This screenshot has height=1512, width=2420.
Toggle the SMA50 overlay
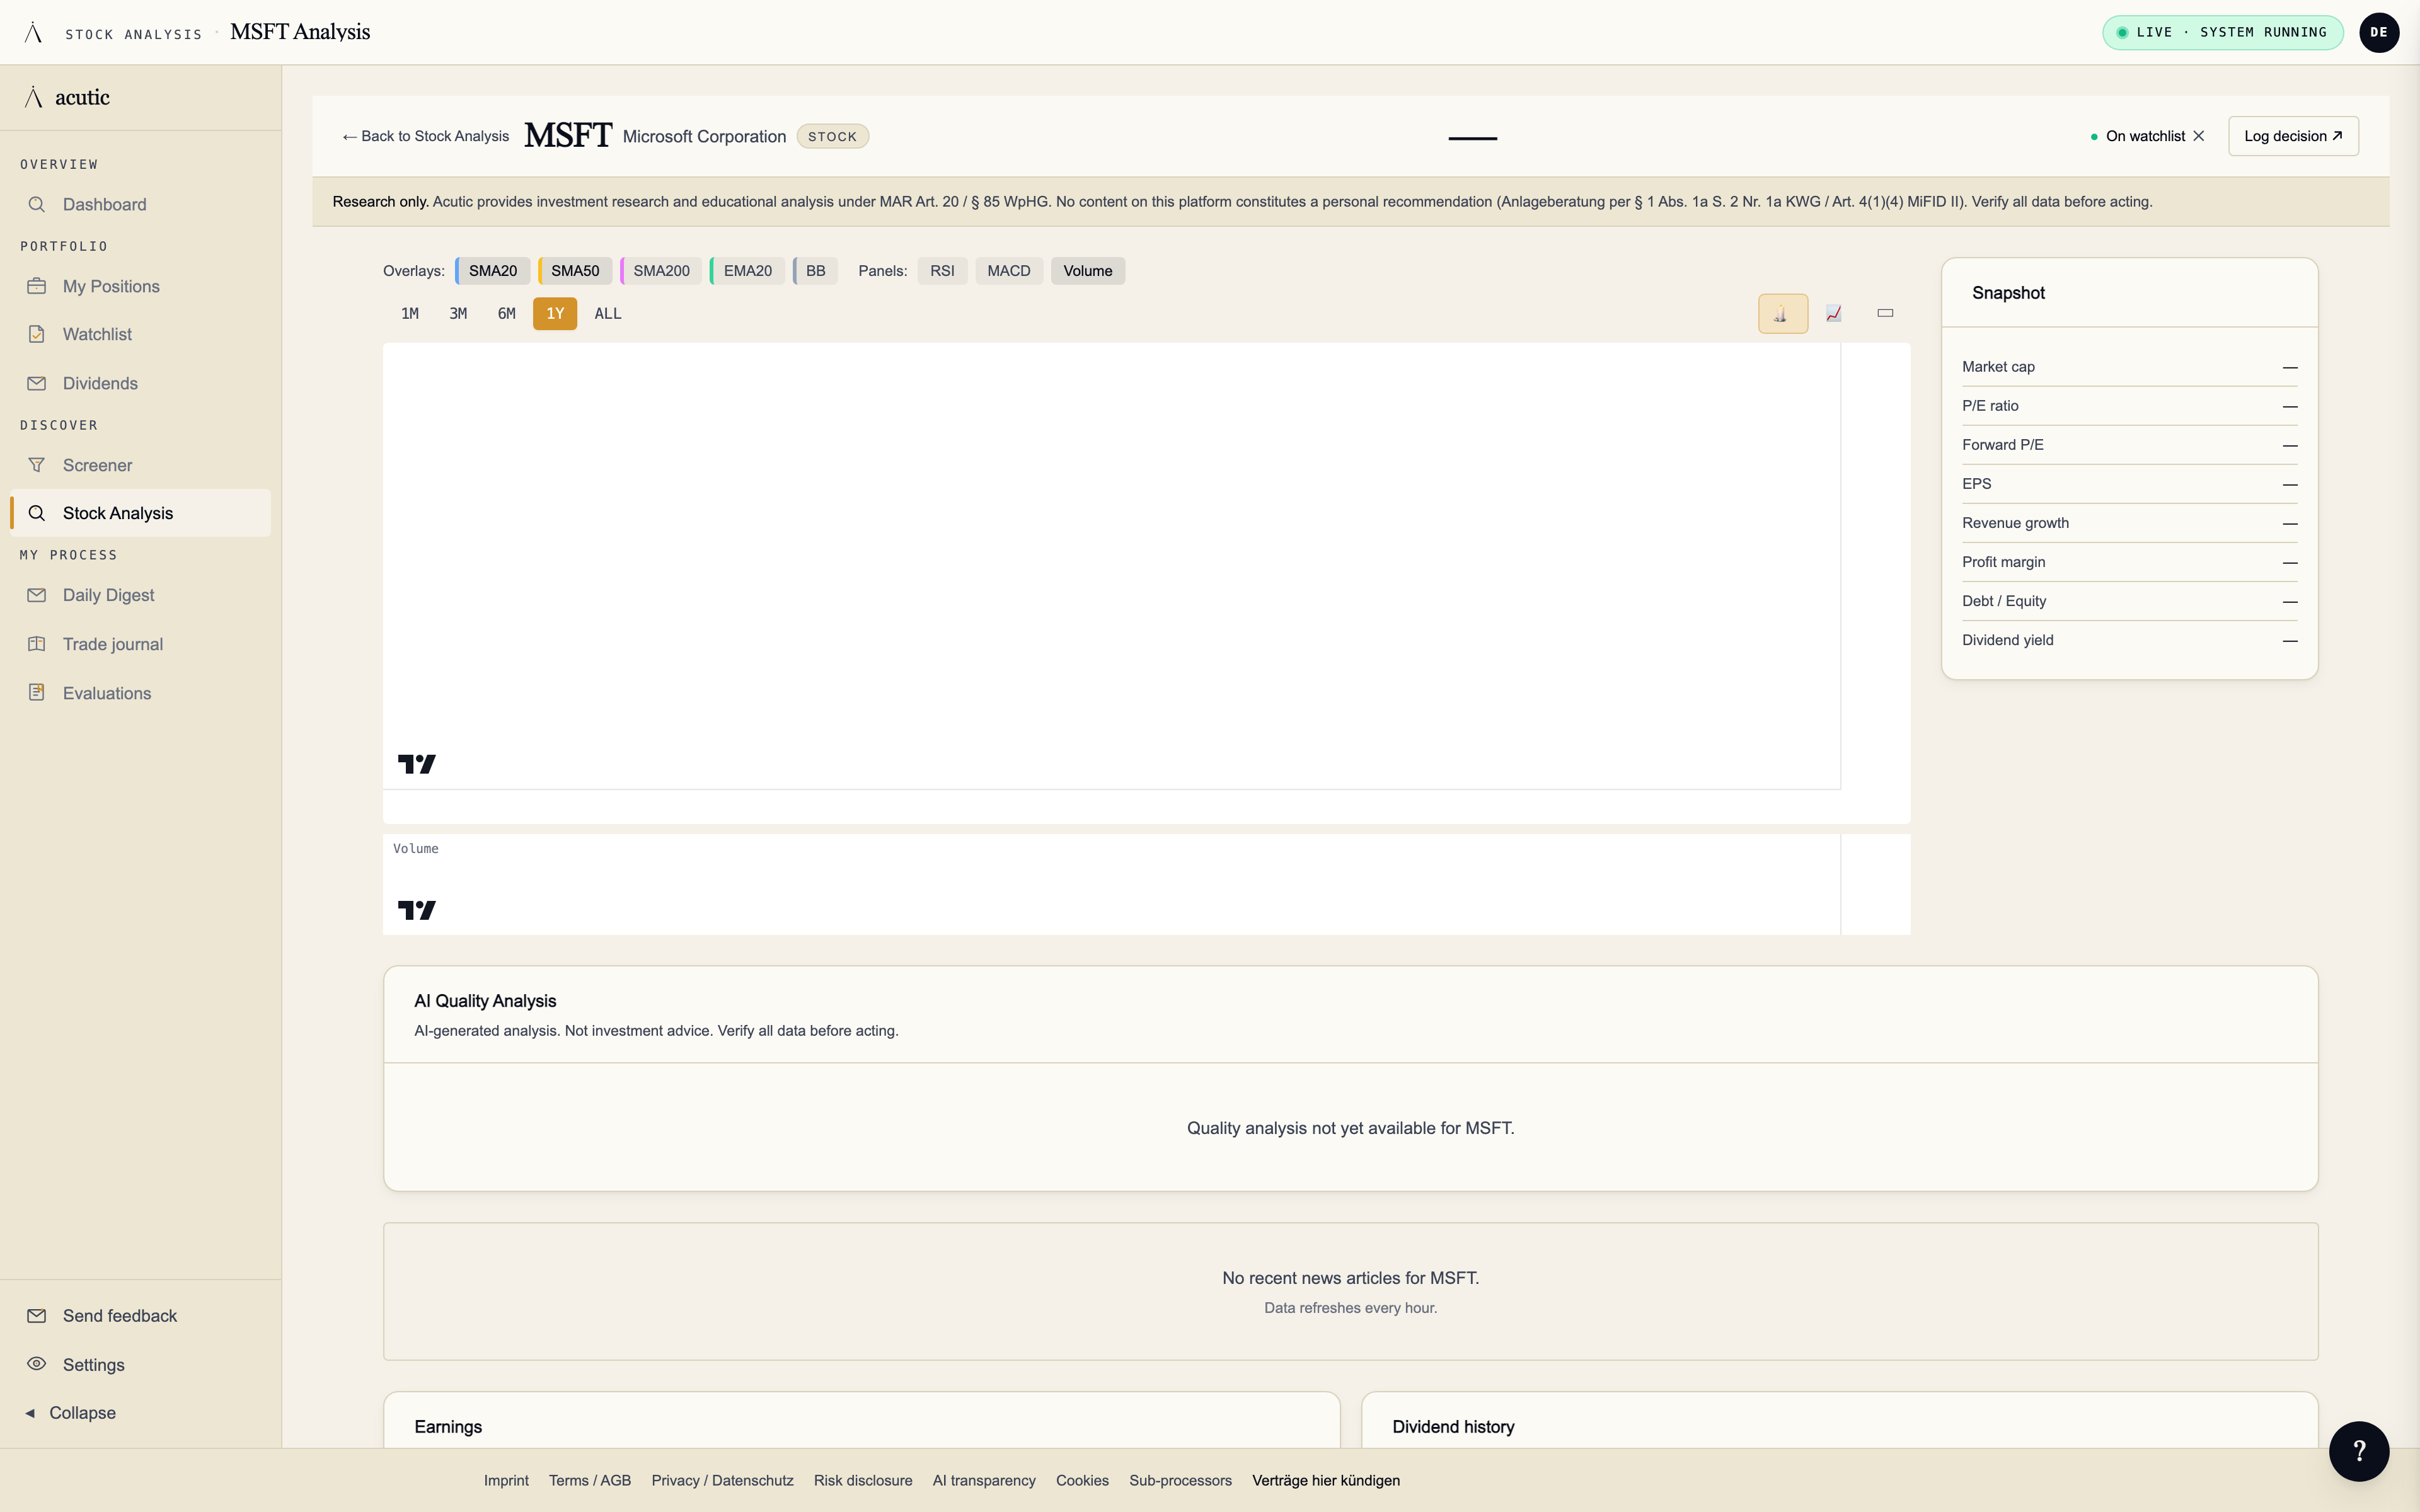pos(575,271)
